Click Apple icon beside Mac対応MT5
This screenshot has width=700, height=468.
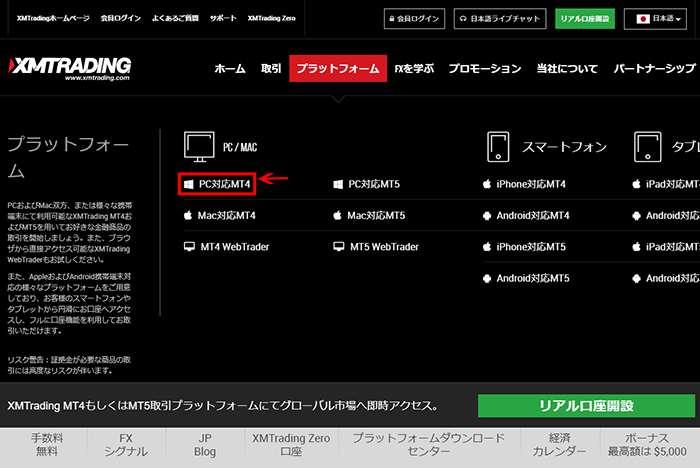click(337, 215)
